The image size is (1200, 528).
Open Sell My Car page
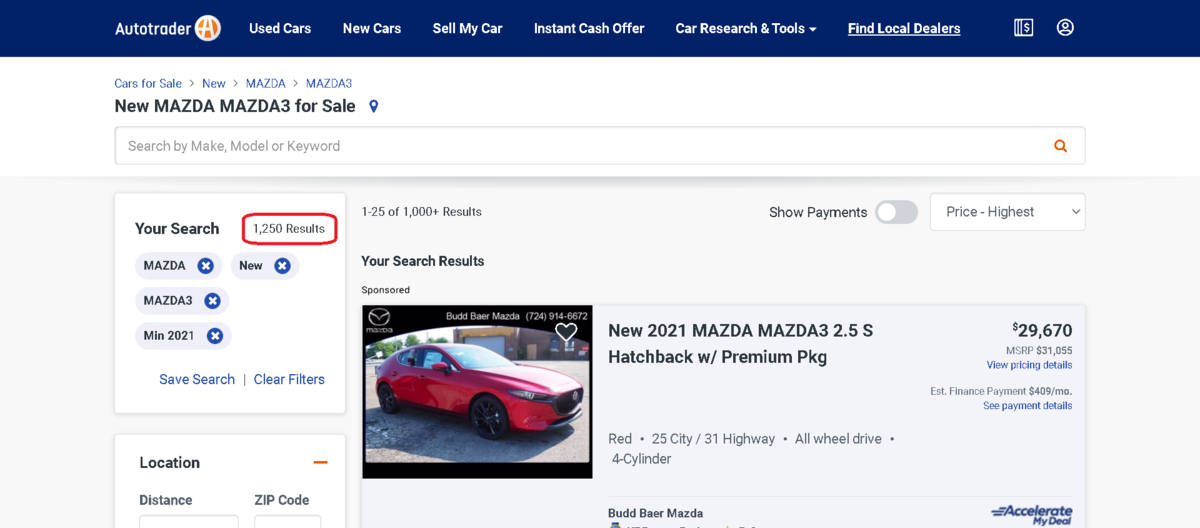point(467,28)
